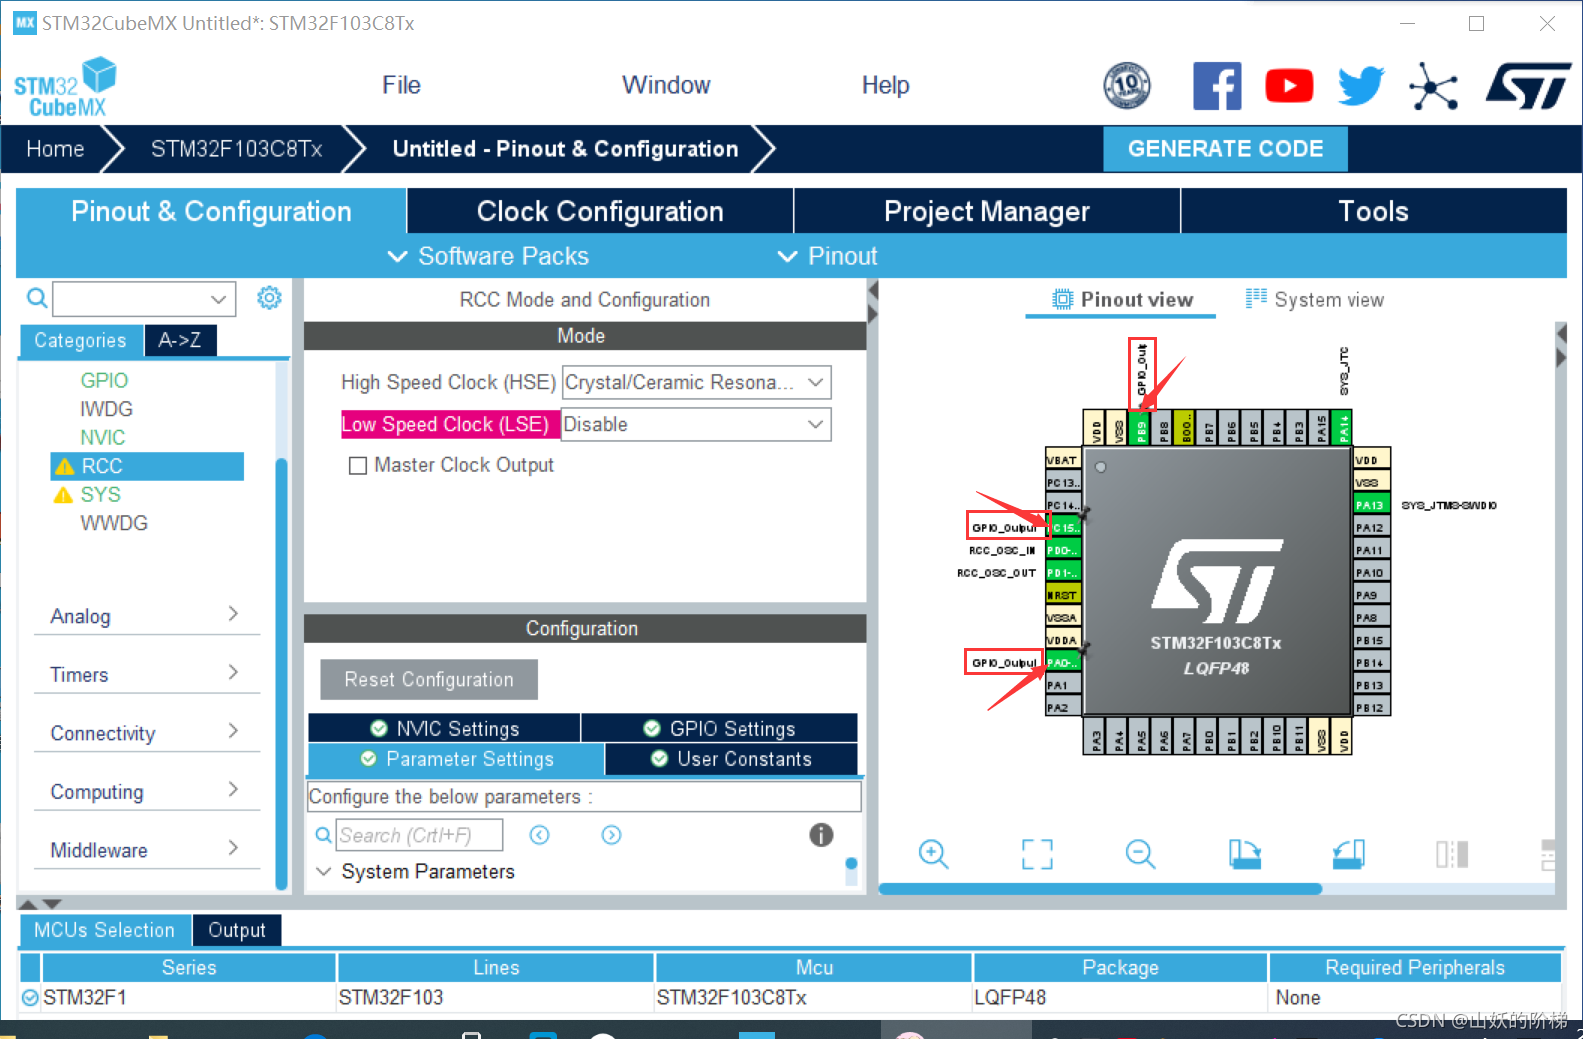Collapse the System Parameters section

[x=323, y=871]
